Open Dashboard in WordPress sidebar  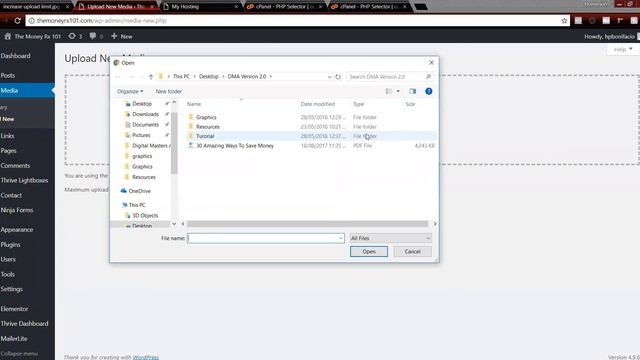point(16,56)
